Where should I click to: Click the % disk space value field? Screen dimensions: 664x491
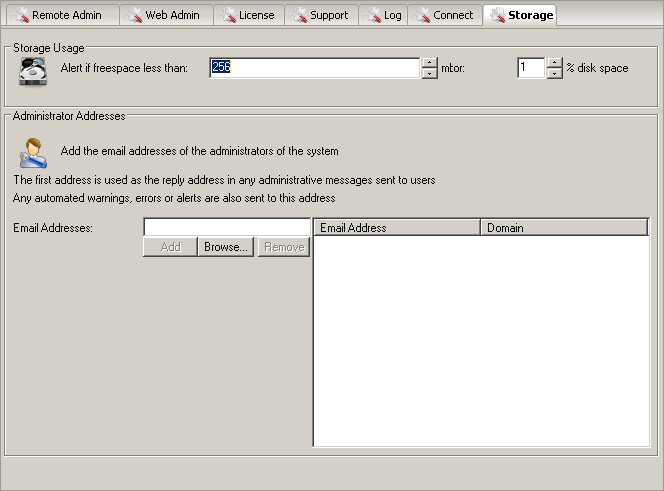(x=530, y=68)
